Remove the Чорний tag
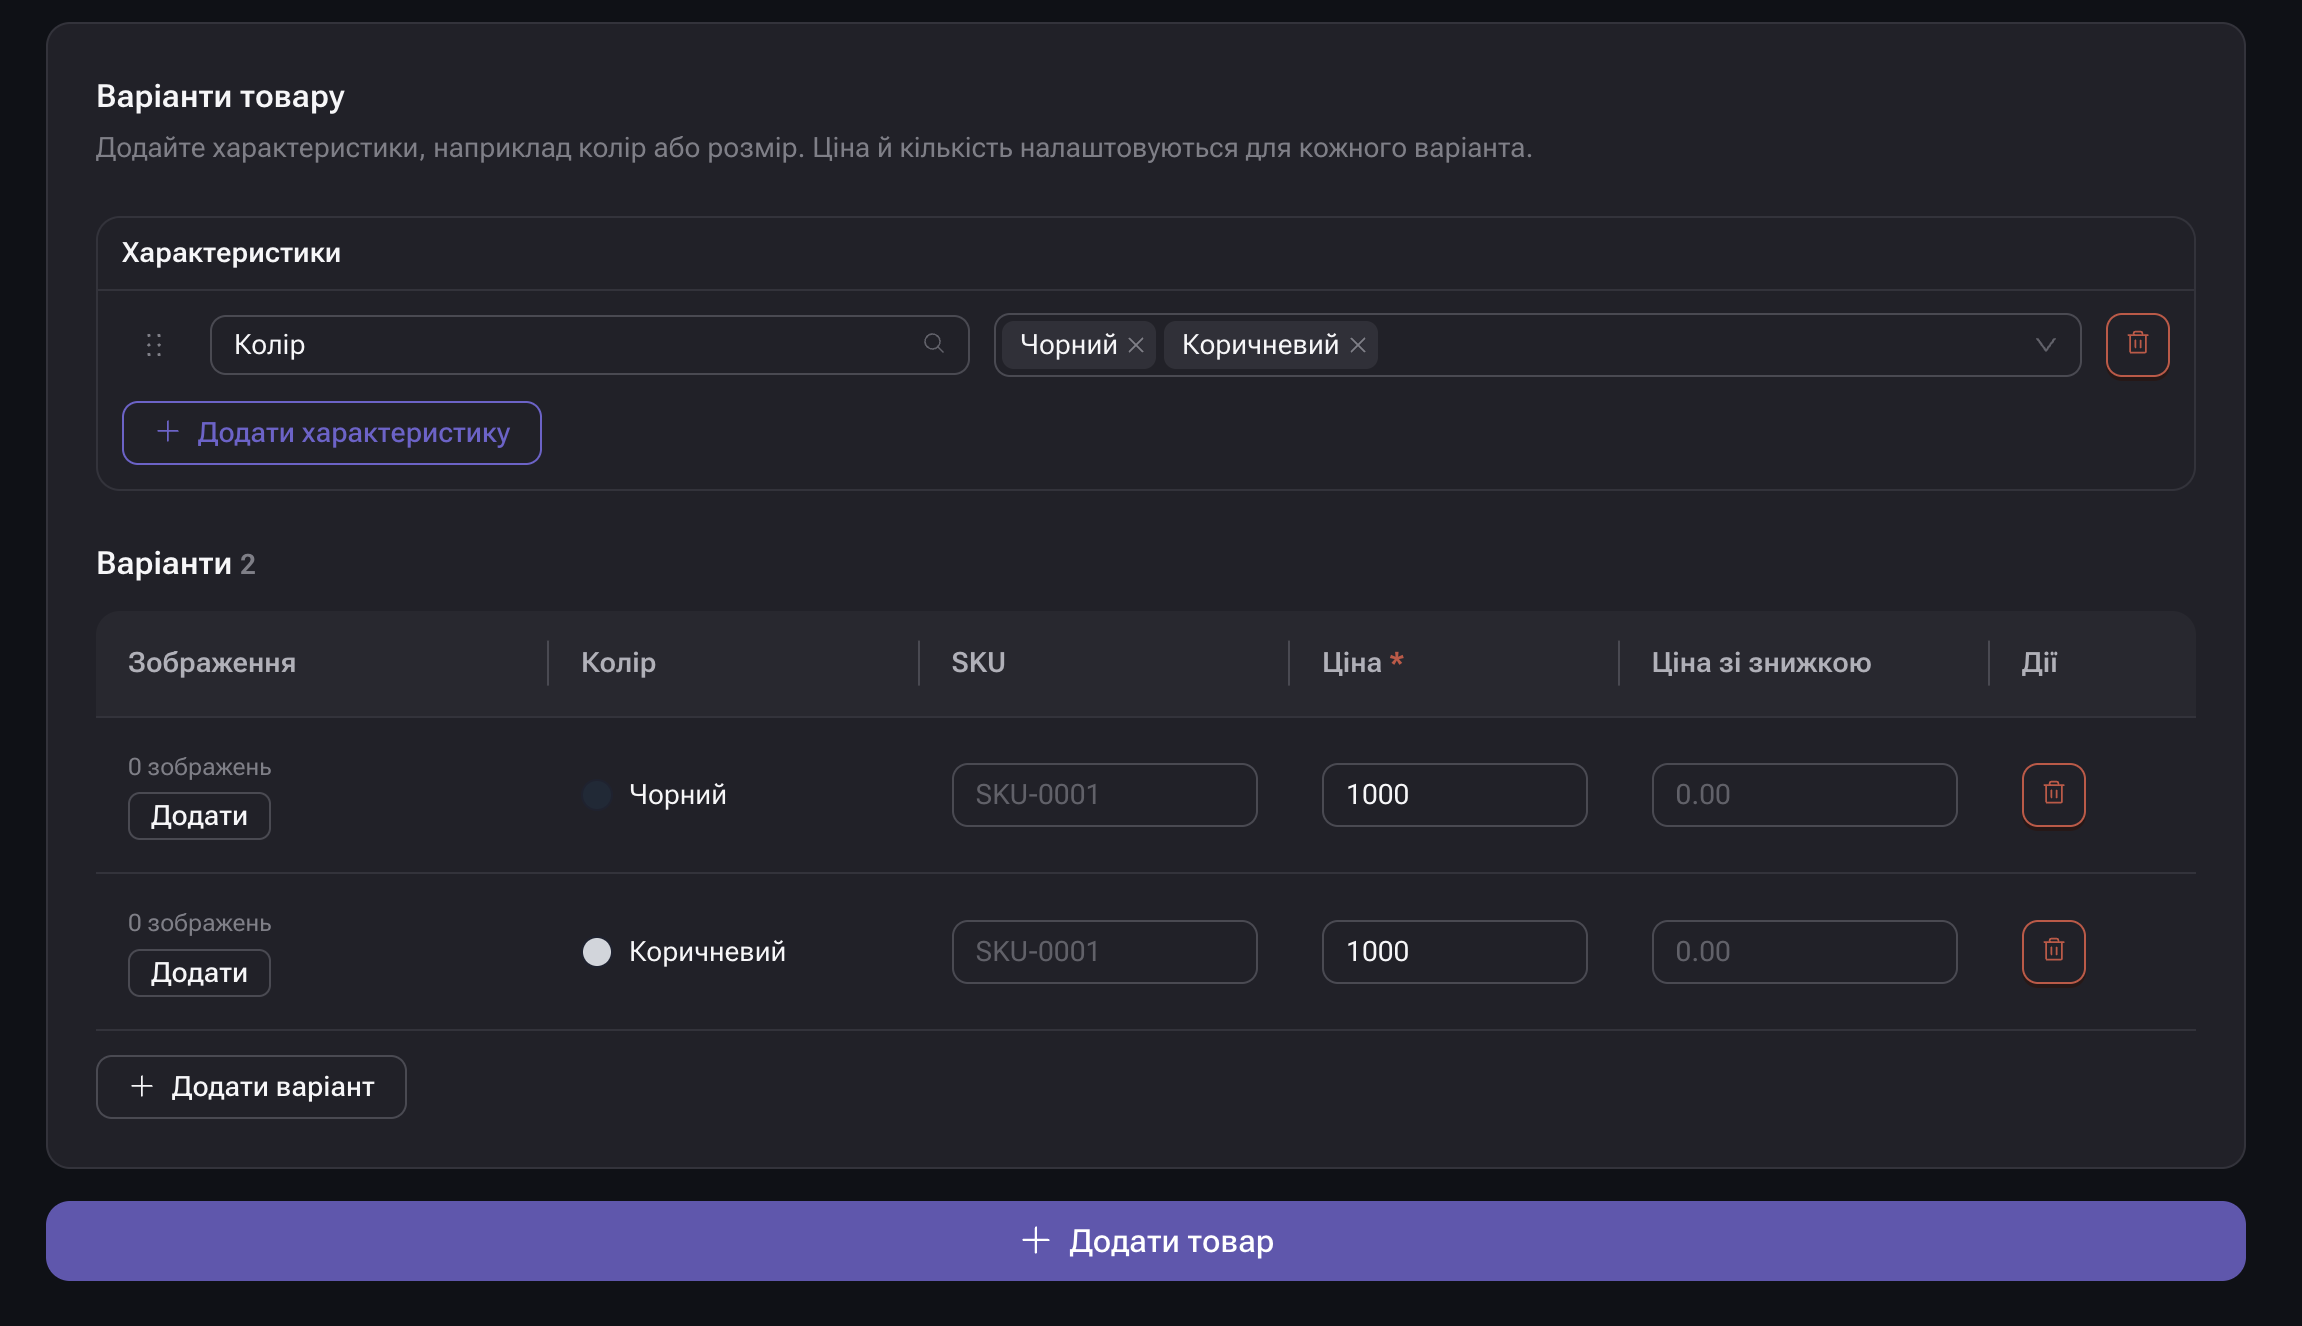The image size is (2302, 1326). pos(1136,345)
